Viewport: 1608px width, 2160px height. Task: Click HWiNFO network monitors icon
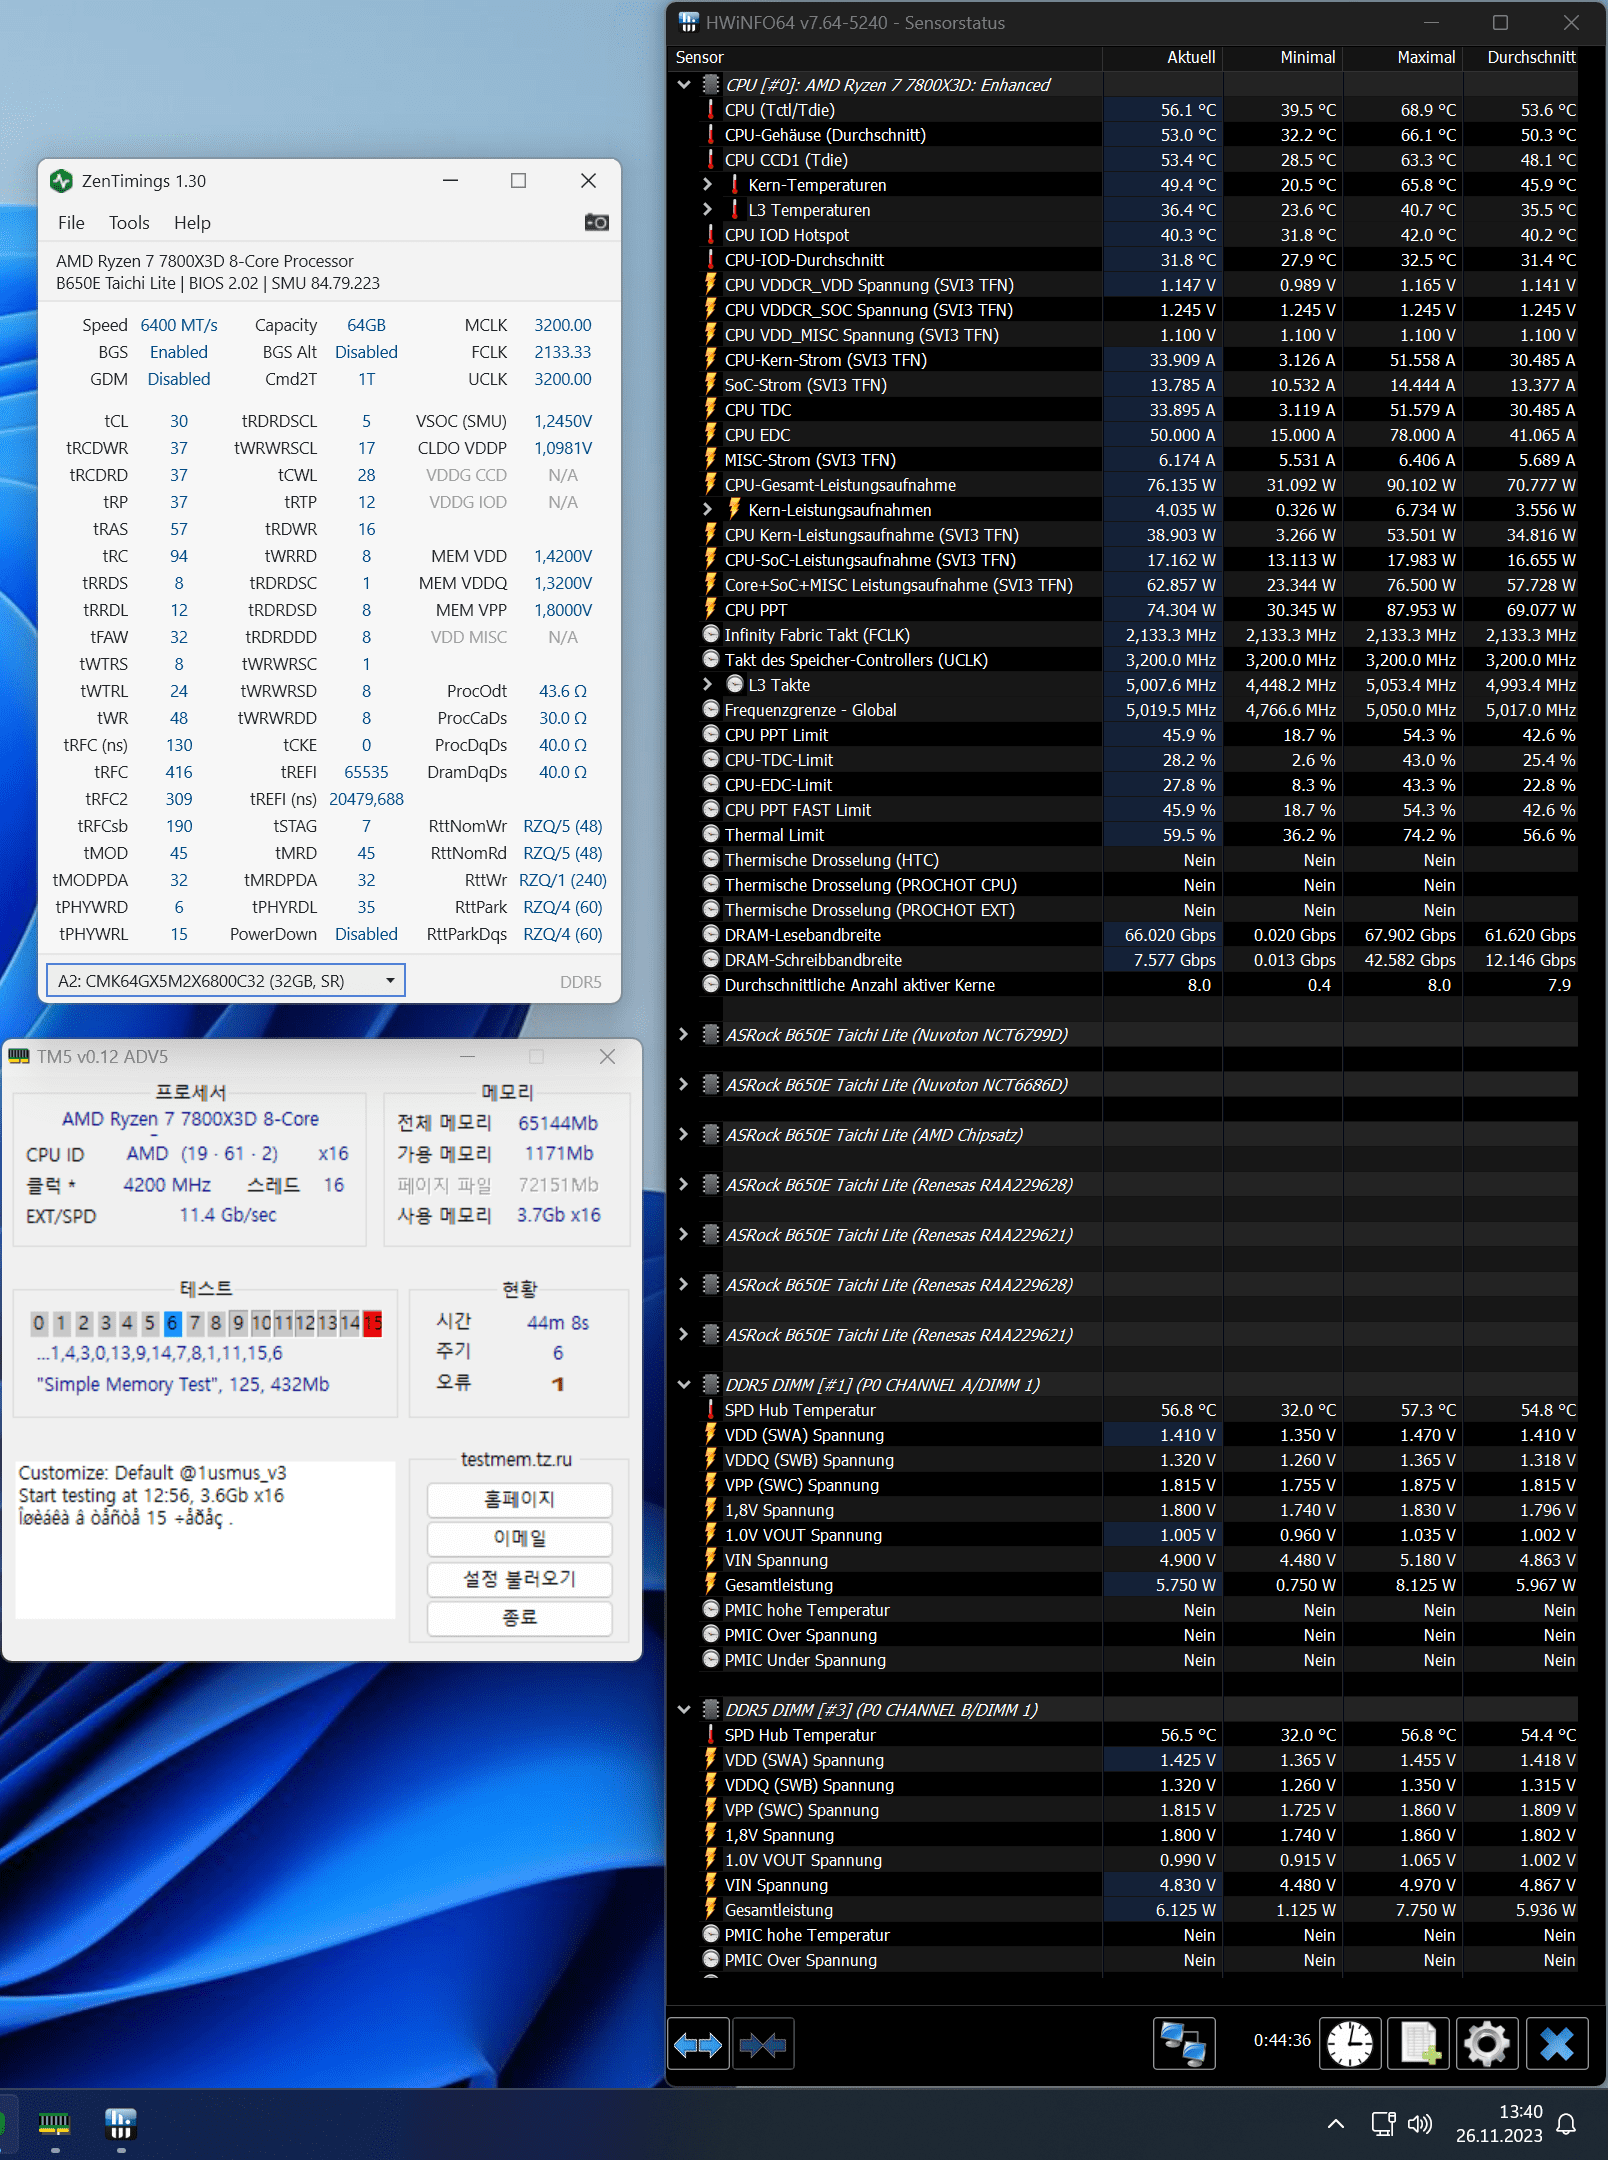click(1184, 2044)
